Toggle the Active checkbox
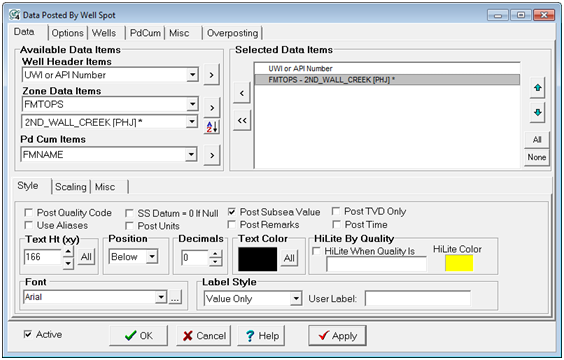The image size is (564, 360). [28, 334]
